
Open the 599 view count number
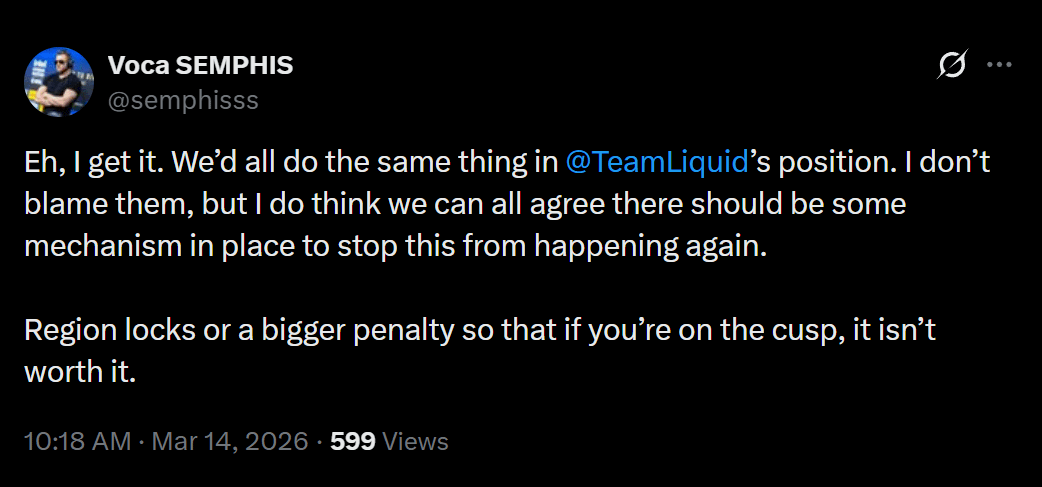(352, 441)
